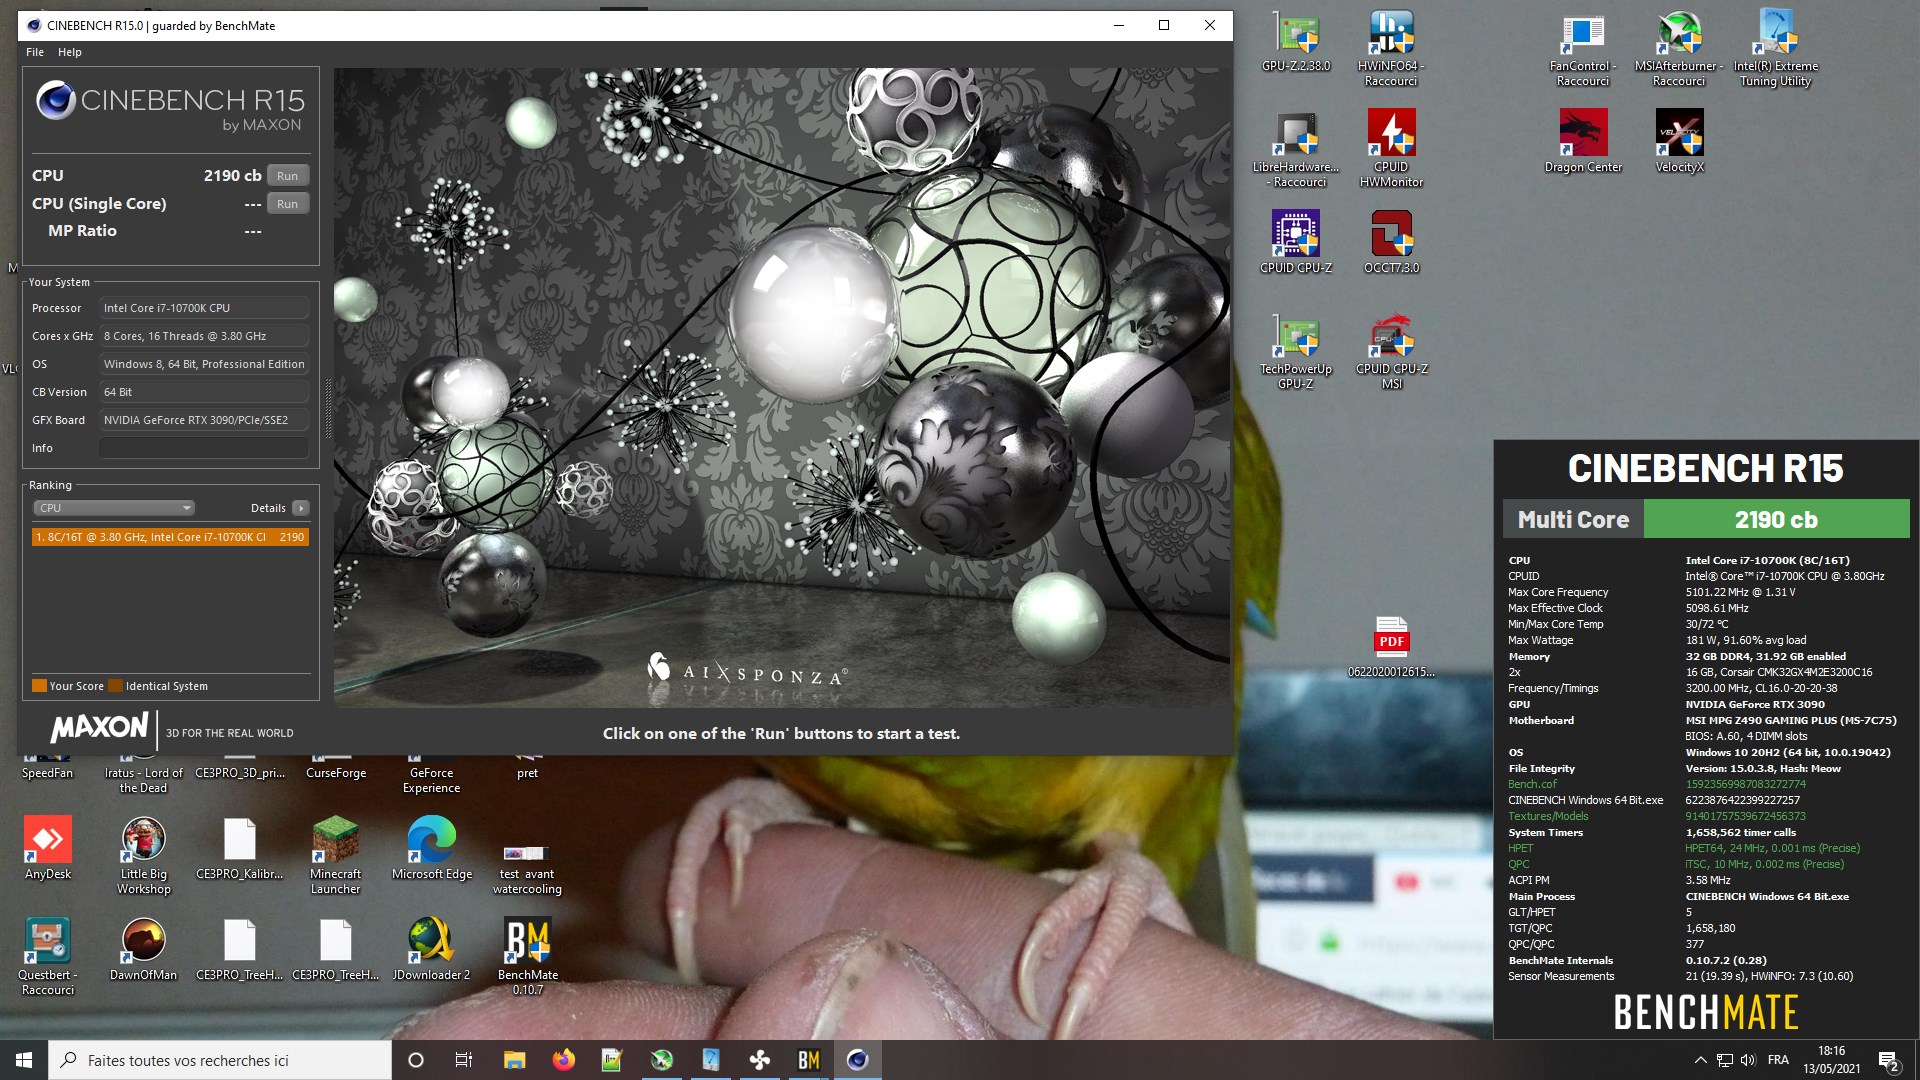Open File Explorer from taskbar

pyautogui.click(x=514, y=1060)
